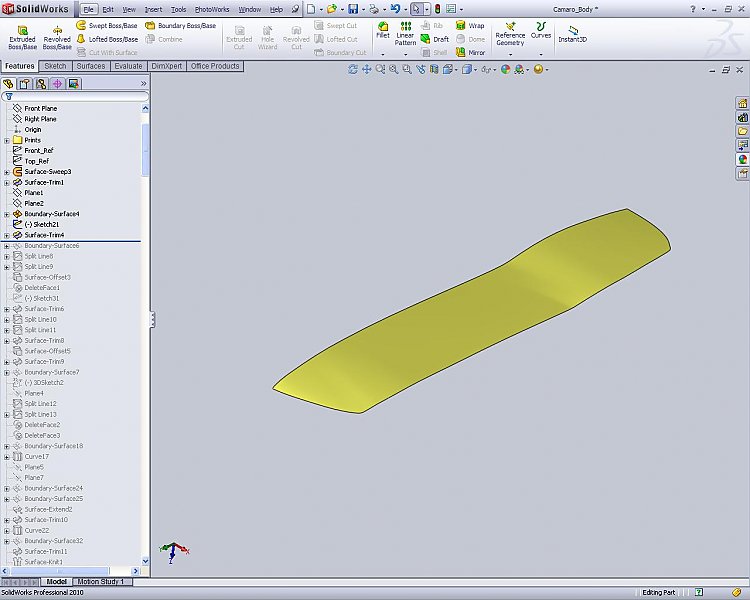Click the Pan view icon
Viewport: 750px width, 600px height.
coord(366,69)
